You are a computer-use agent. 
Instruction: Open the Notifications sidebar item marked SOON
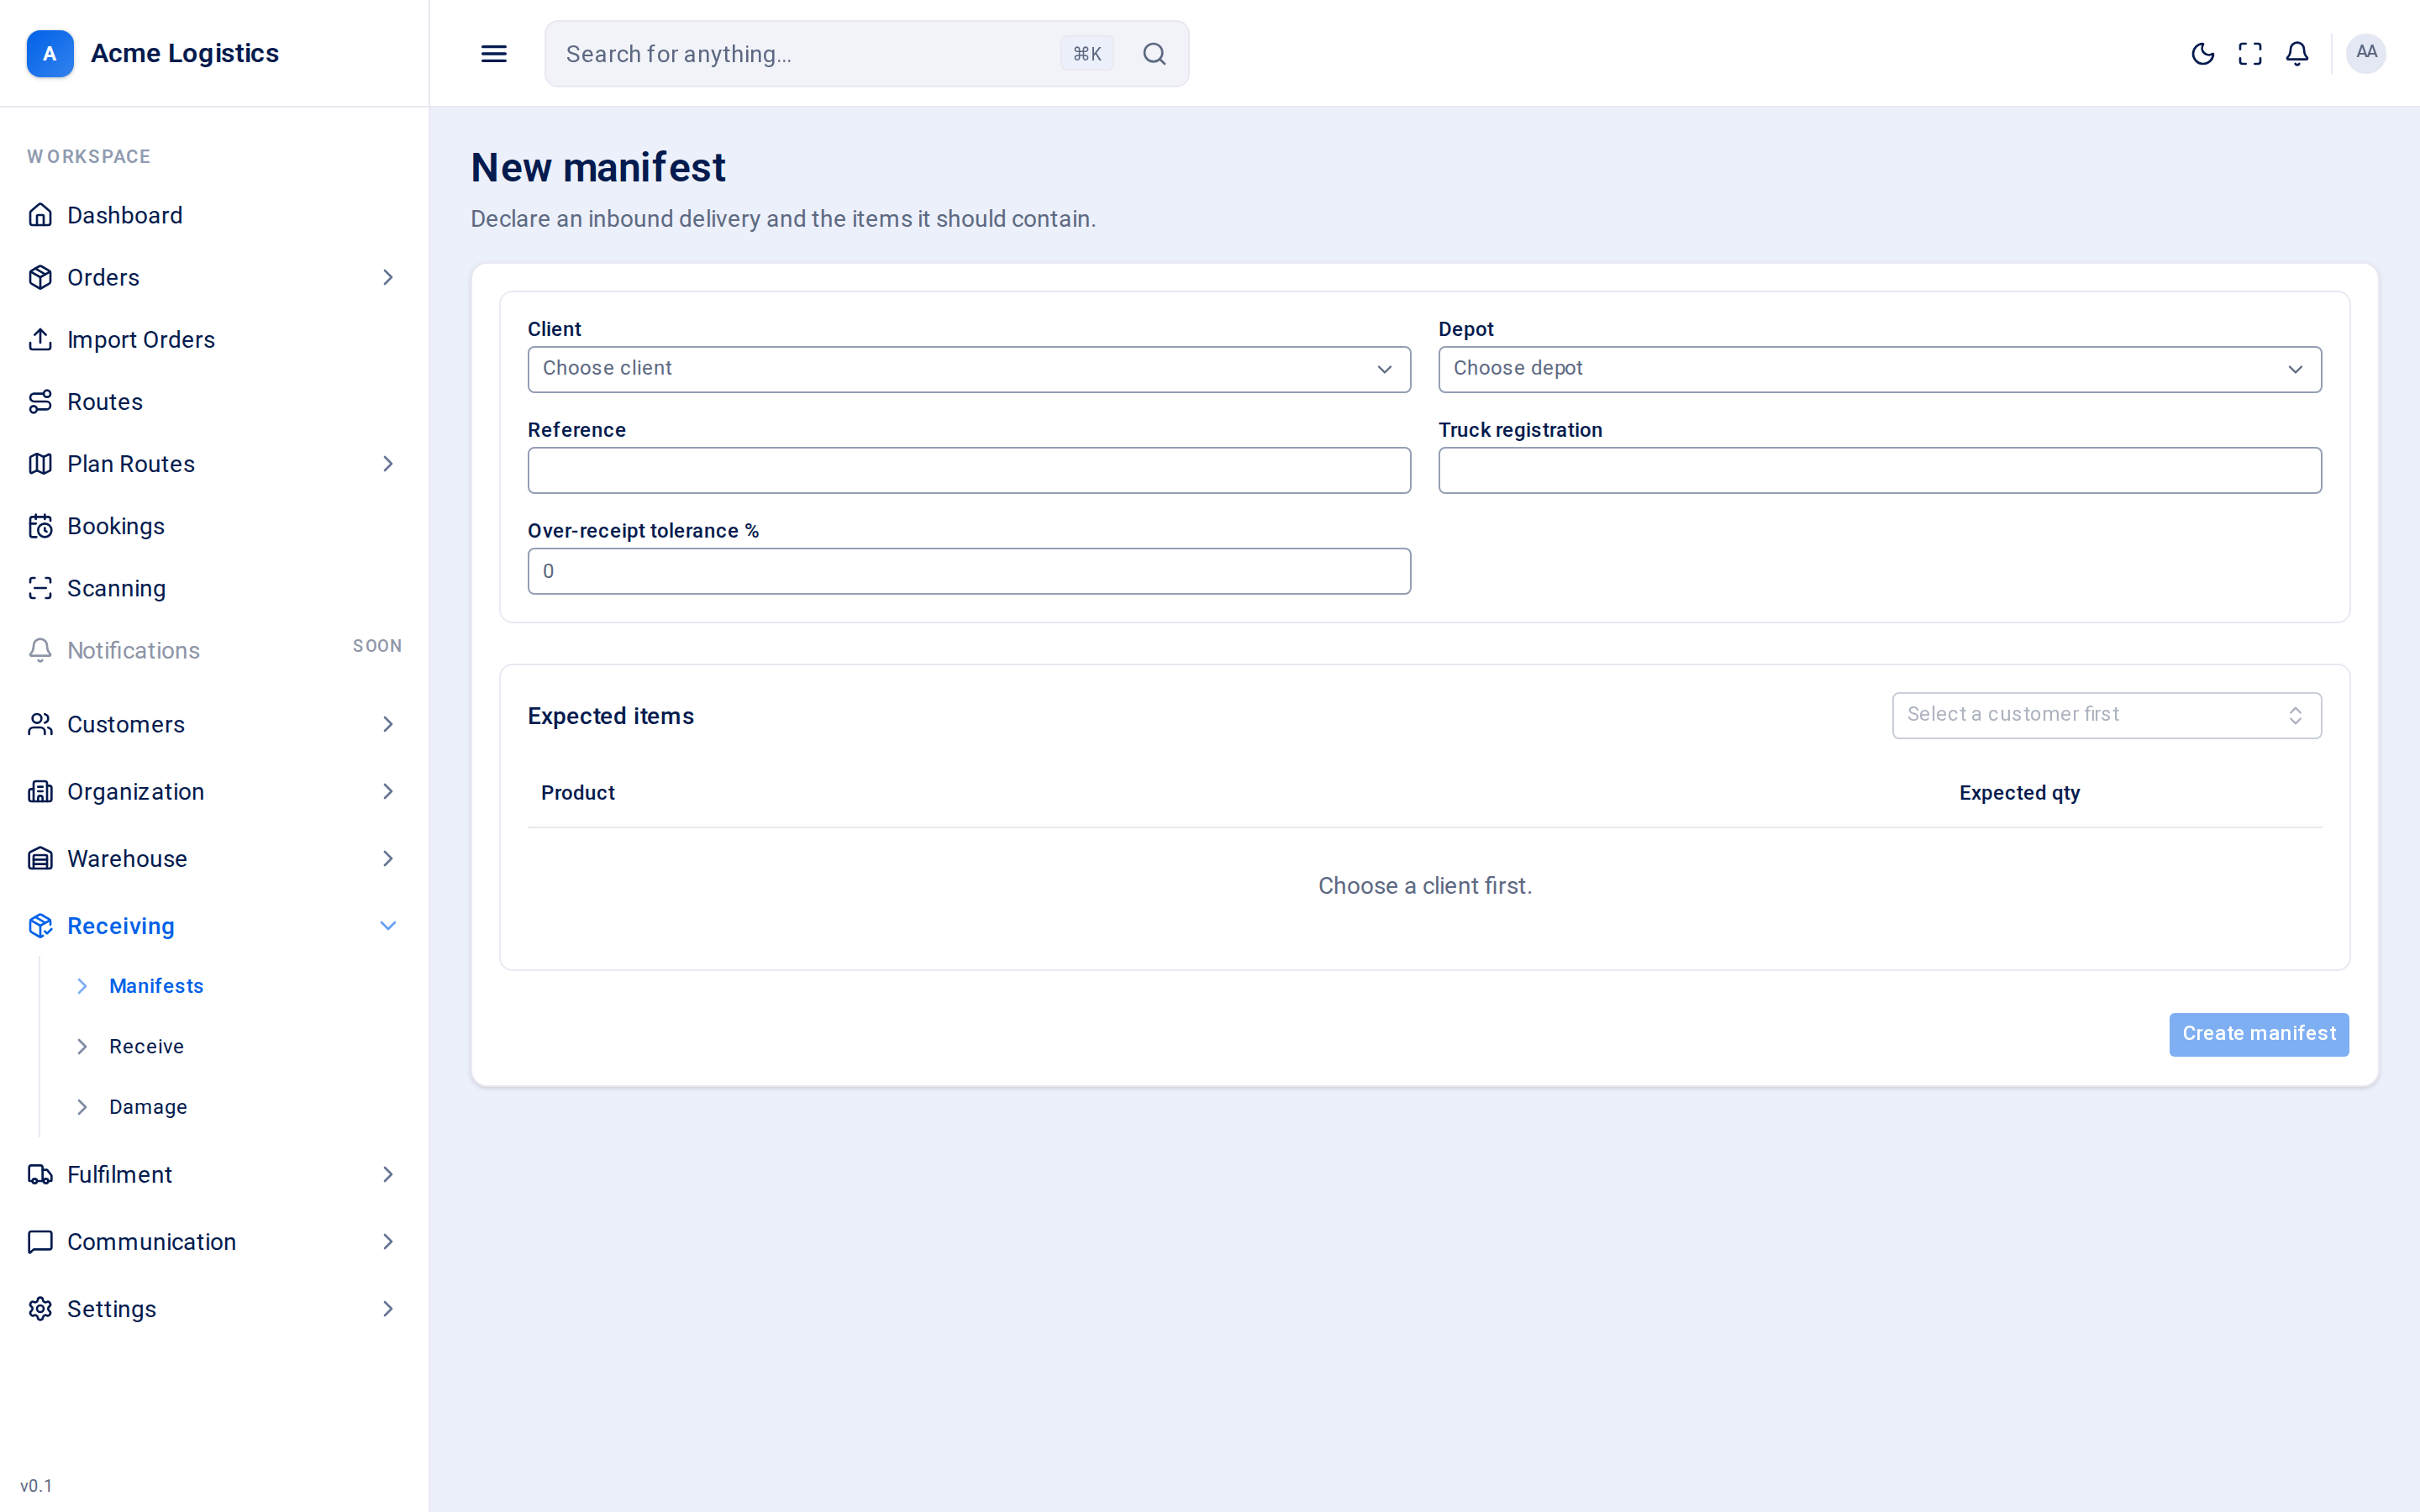point(214,650)
